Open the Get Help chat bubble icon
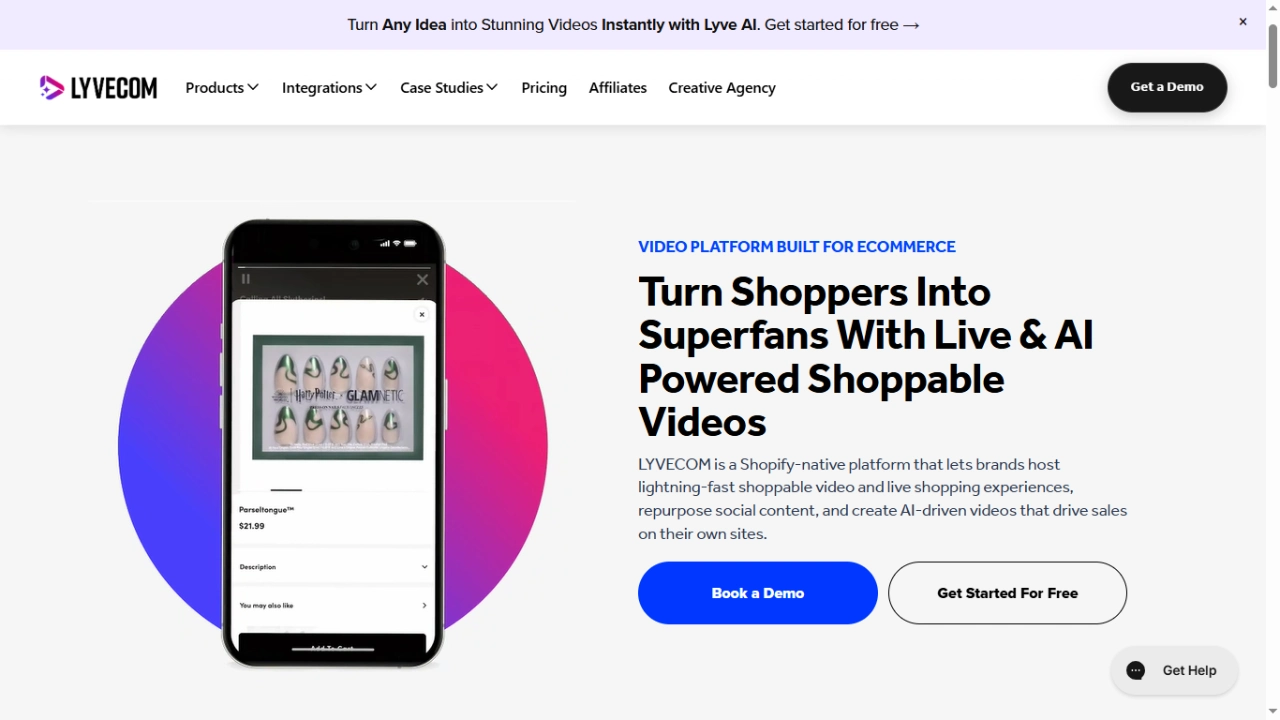Screen dimensions: 1280x720 (x=1135, y=670)
